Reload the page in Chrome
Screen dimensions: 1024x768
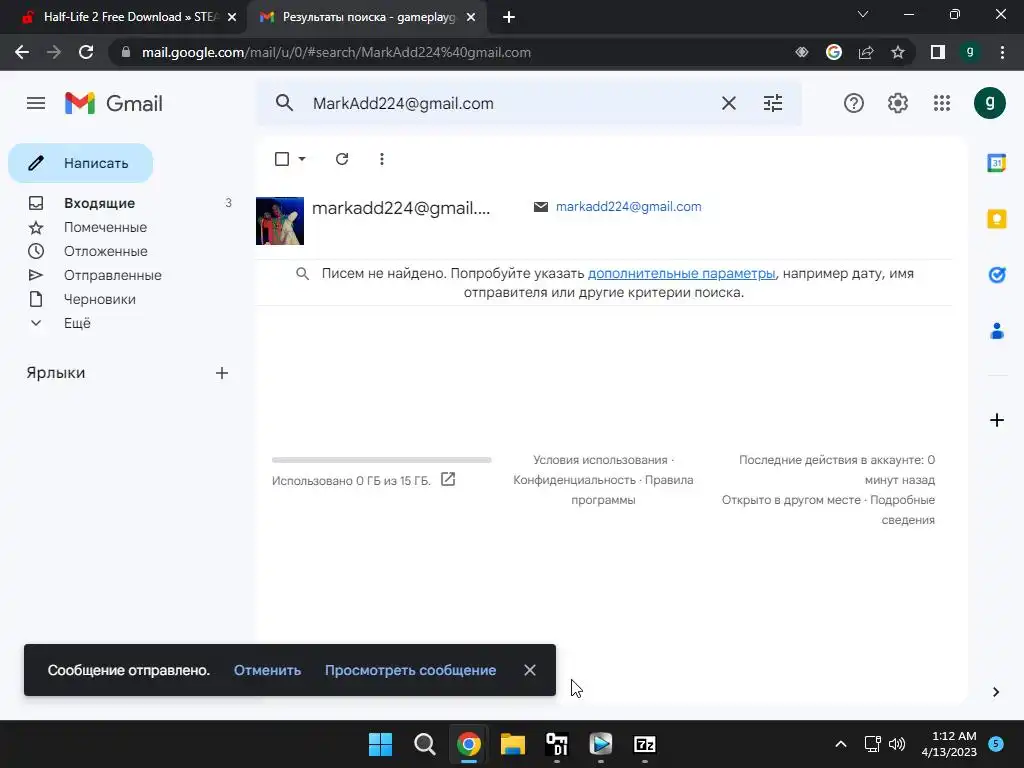[86, 52]
